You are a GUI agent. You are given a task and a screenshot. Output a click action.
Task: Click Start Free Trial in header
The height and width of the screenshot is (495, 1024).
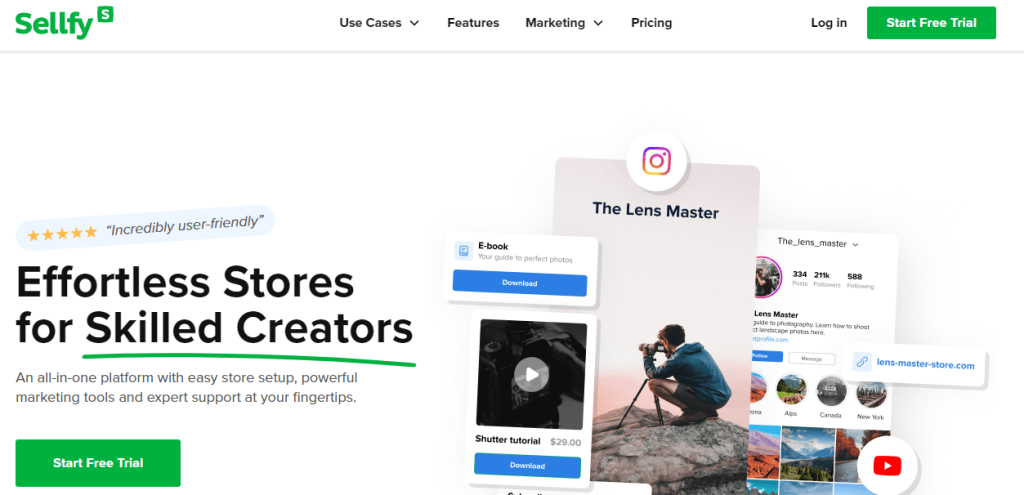(x=931, y=23)
